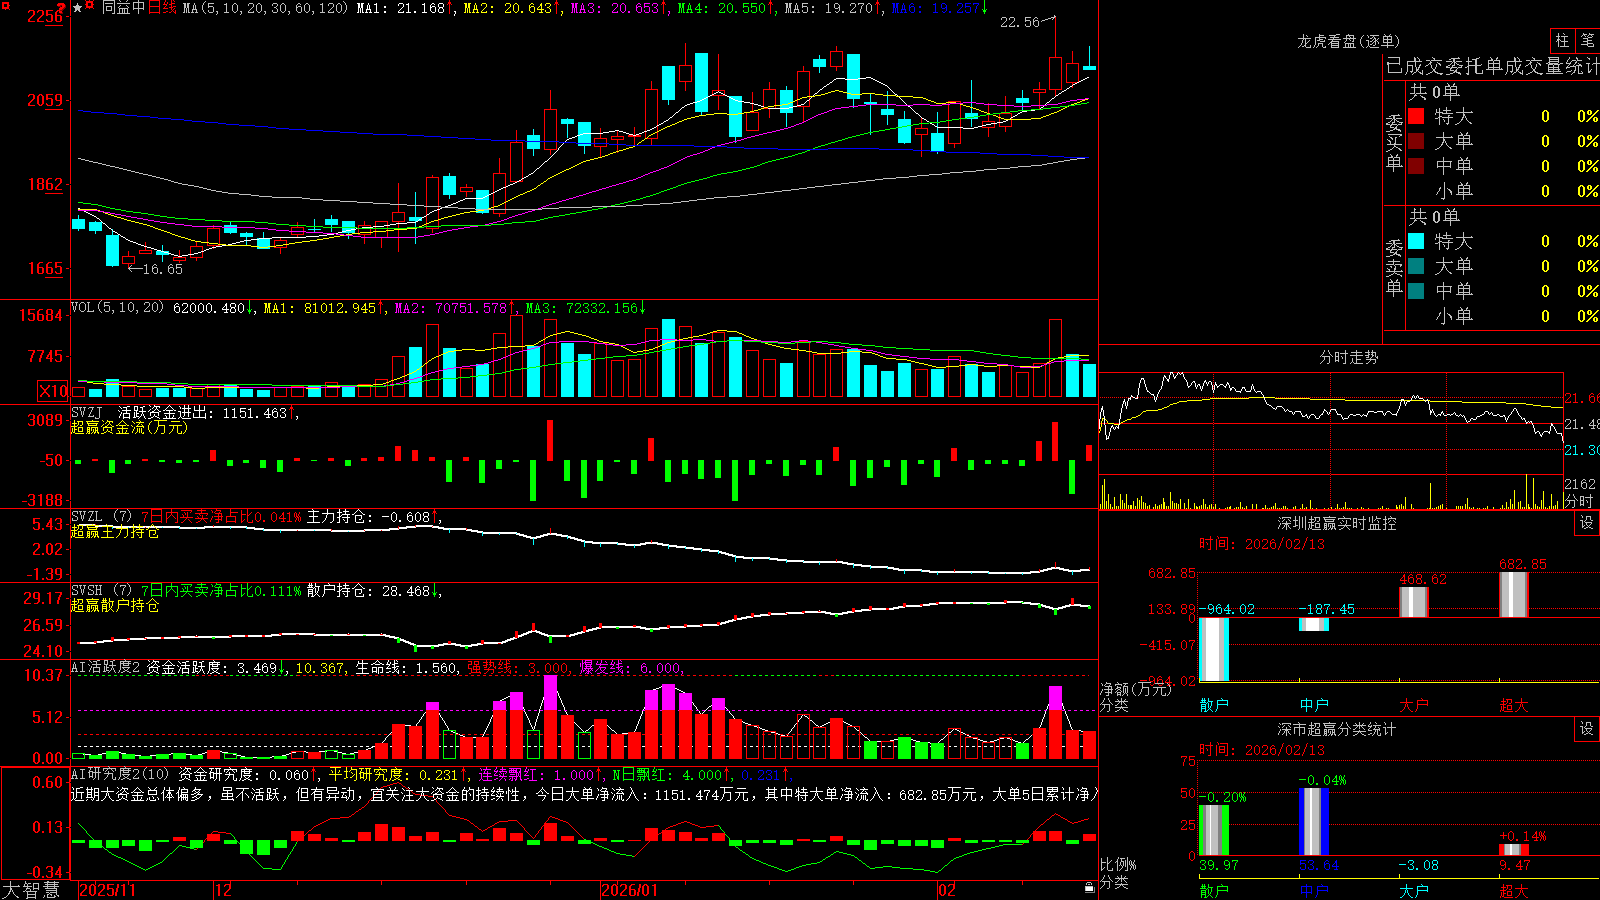Screen dimensions: 1600x900
Task: Switch order view to 笔 (tick) mode
Action: (x=1588, y=41)
